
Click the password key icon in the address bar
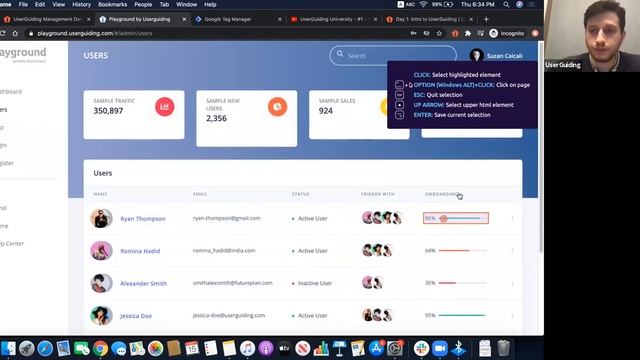tap(413, 33)
